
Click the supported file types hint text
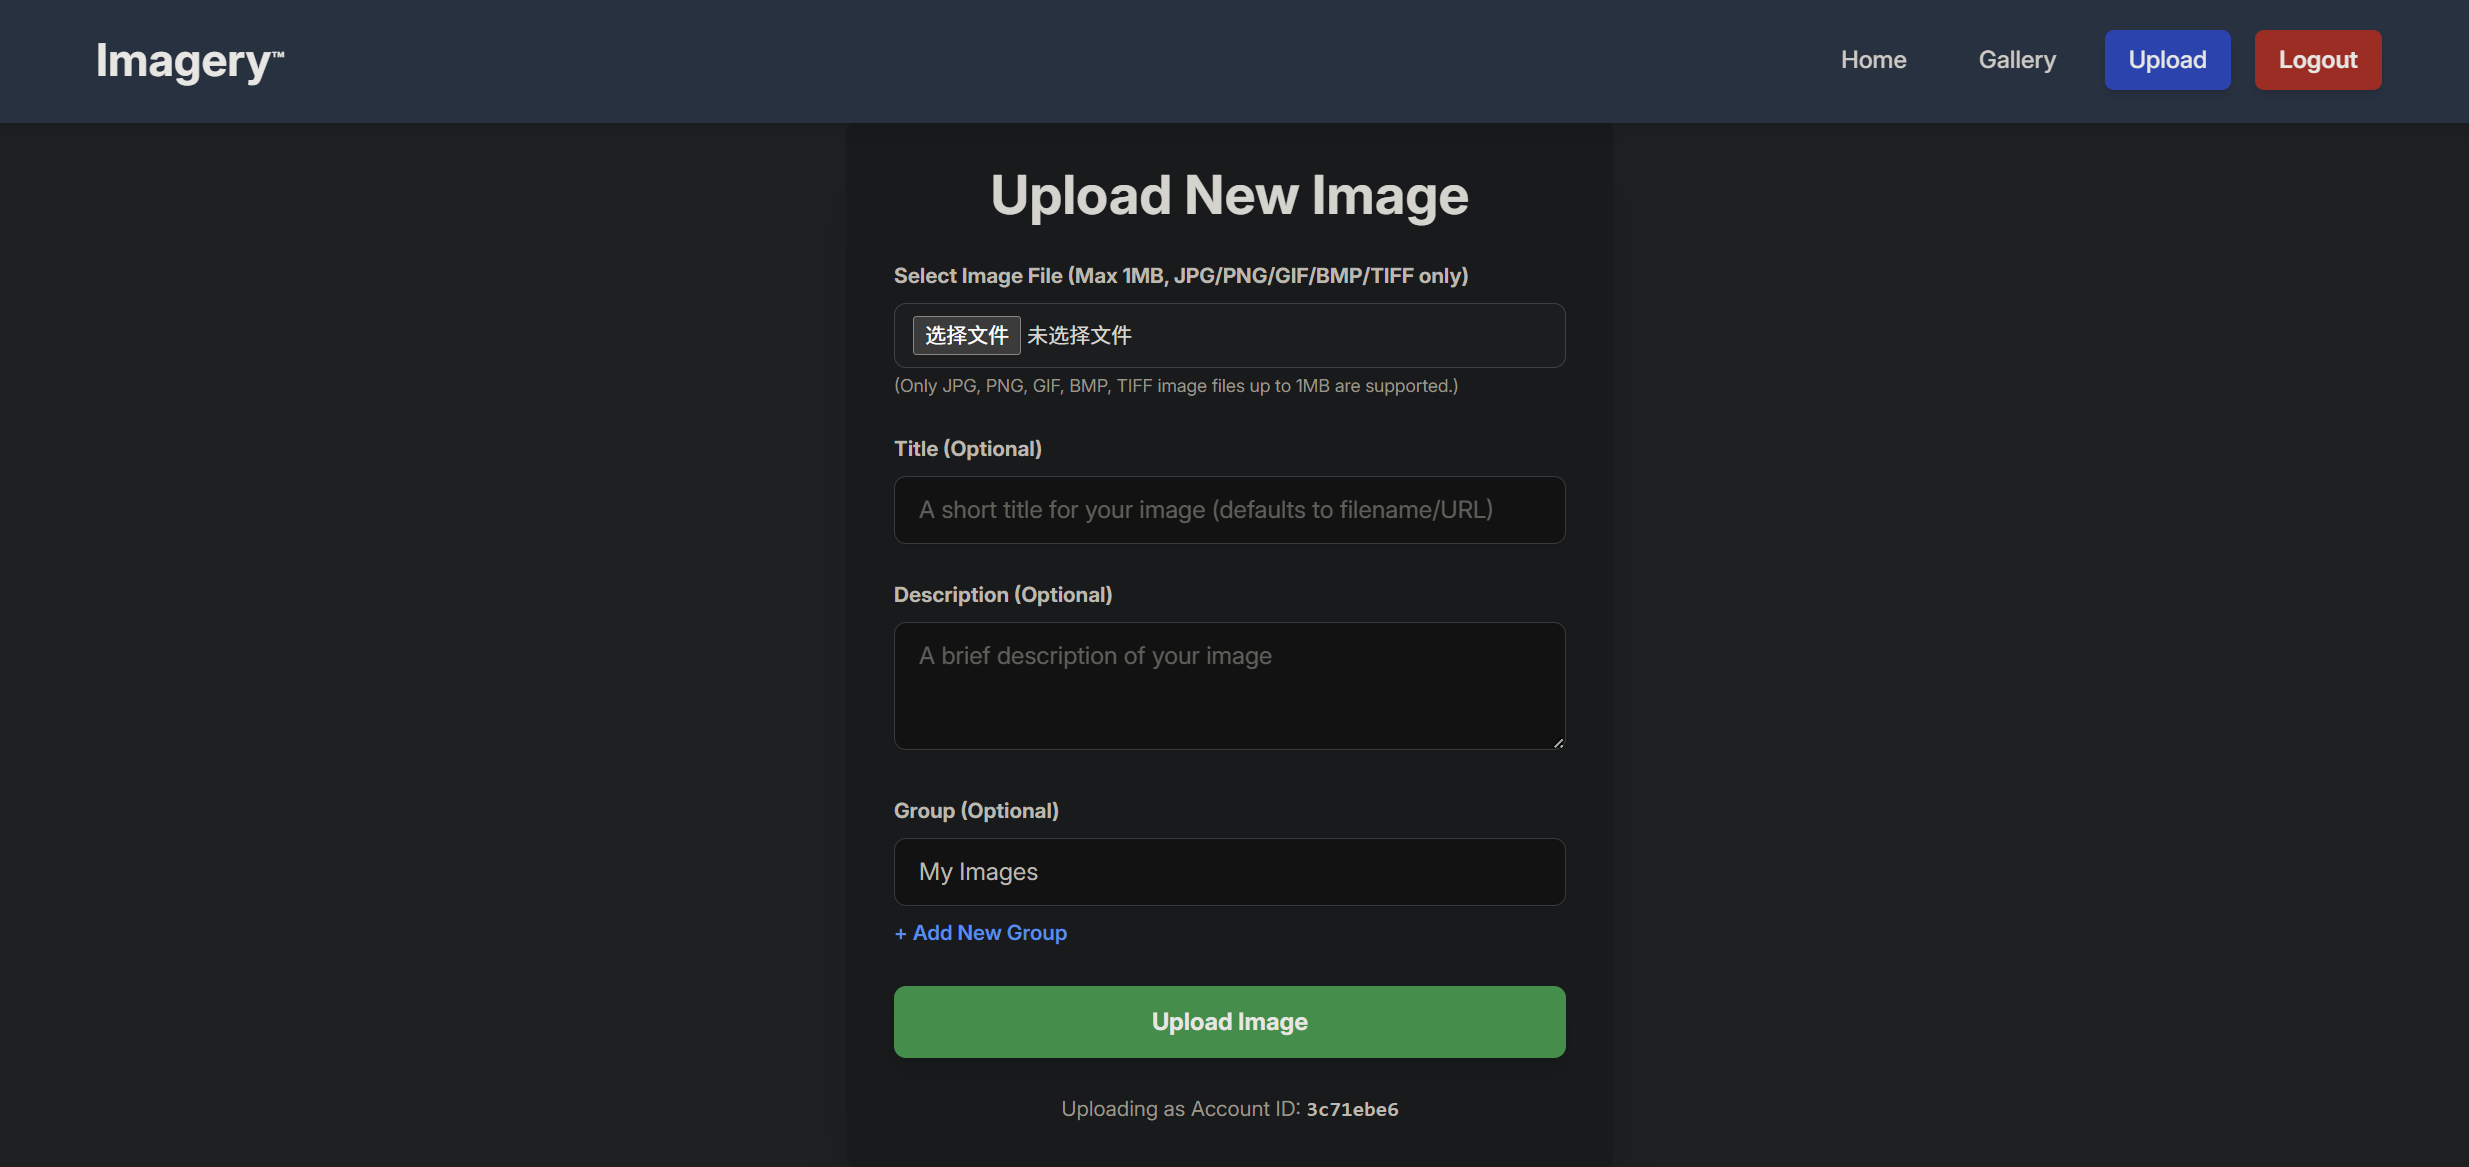(1175, 386)
